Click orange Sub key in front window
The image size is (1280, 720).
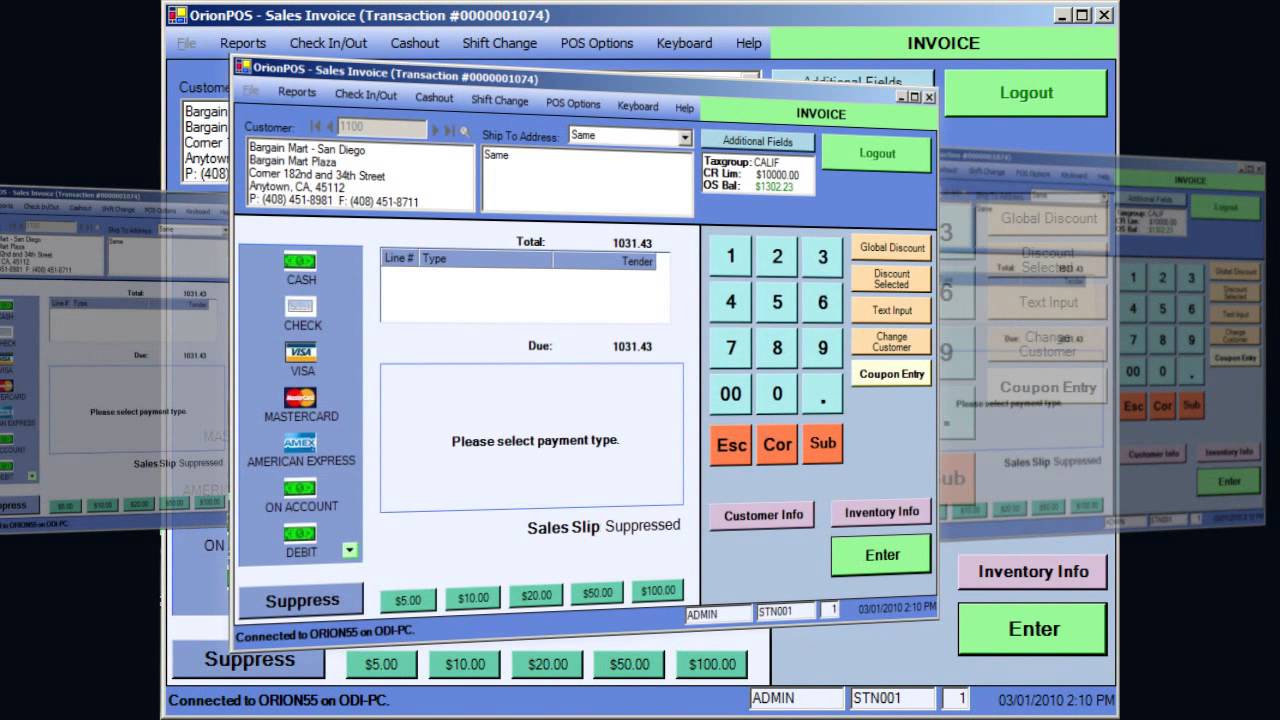pyautogui.click(x=823, y=443)
